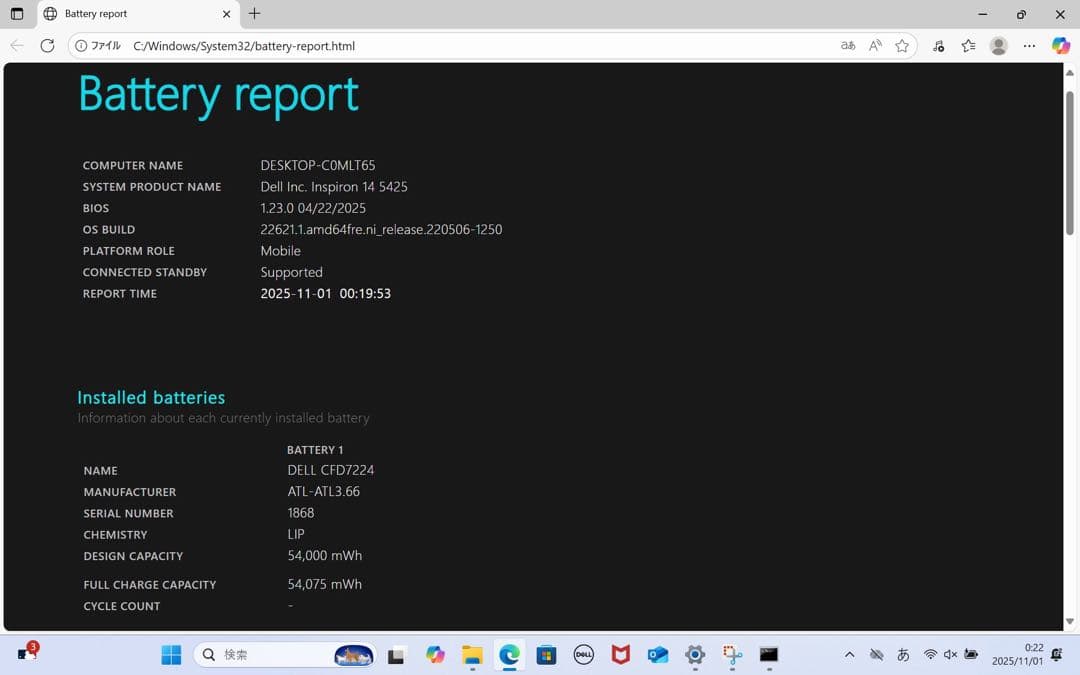Open Microsoft Store from the taskbar
This screenshot has height=675, width=1080.
(x=546, y=655)
